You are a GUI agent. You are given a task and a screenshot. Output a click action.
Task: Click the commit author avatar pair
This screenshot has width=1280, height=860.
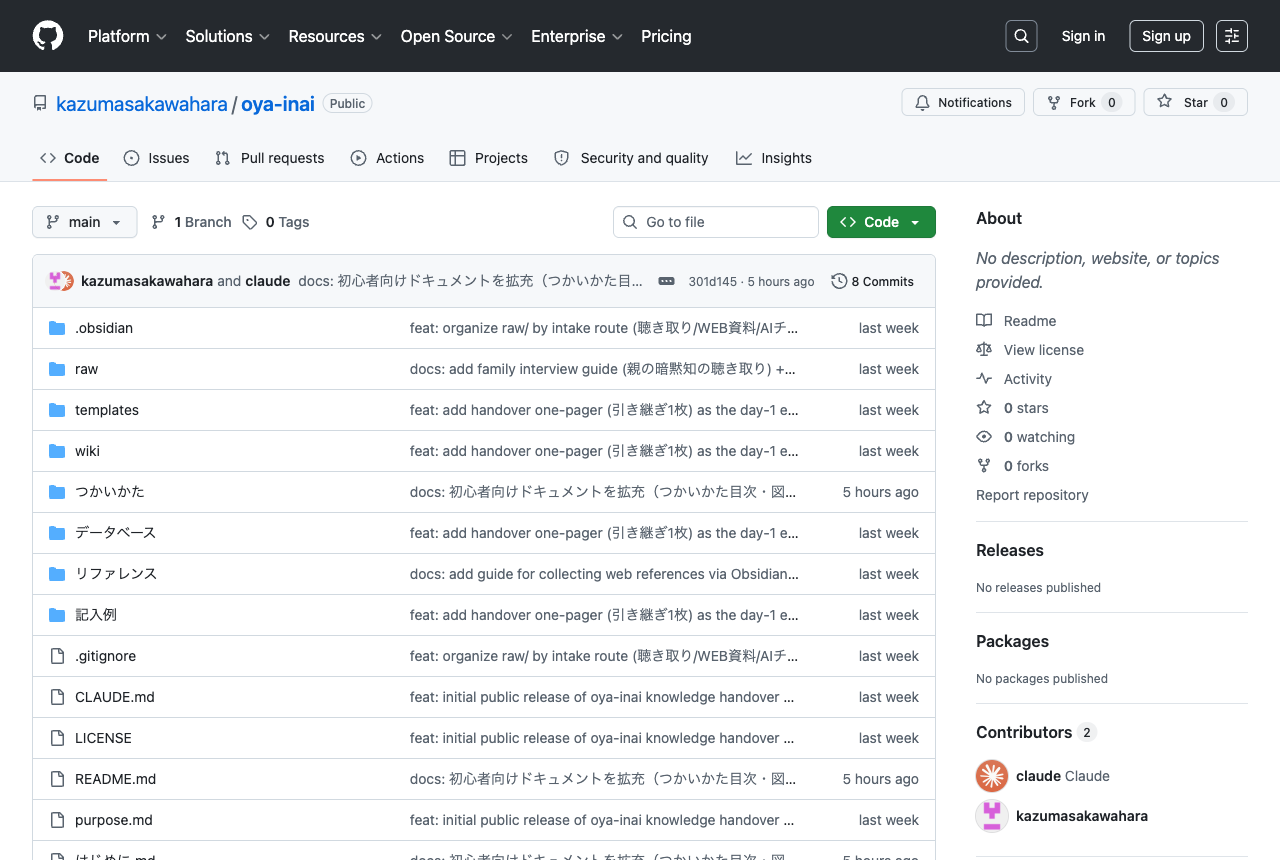tap(61, 281)
